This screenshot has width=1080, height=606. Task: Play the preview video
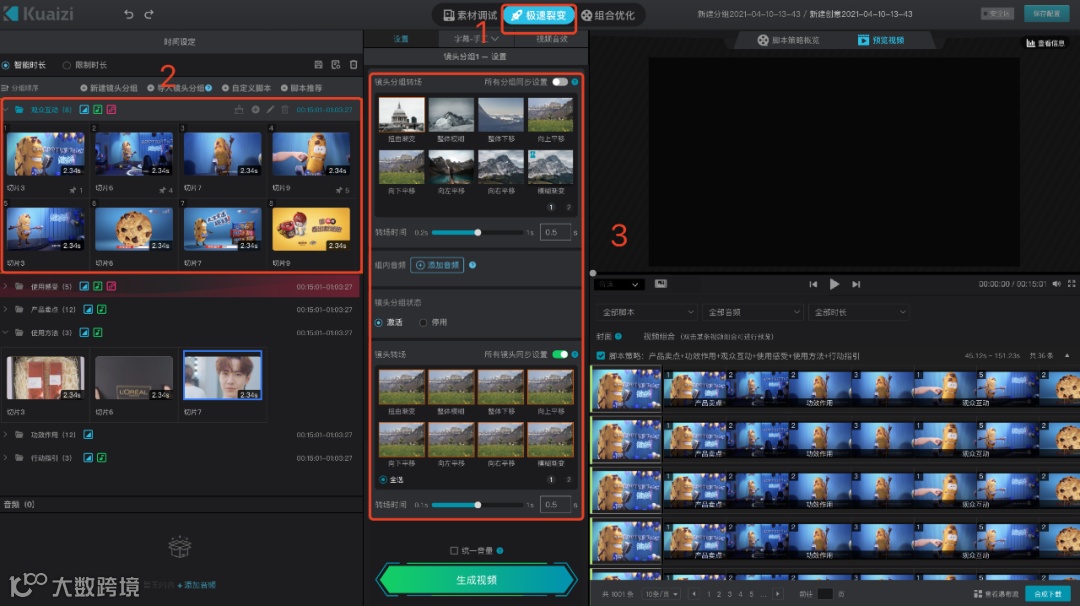tap(834, 284)
